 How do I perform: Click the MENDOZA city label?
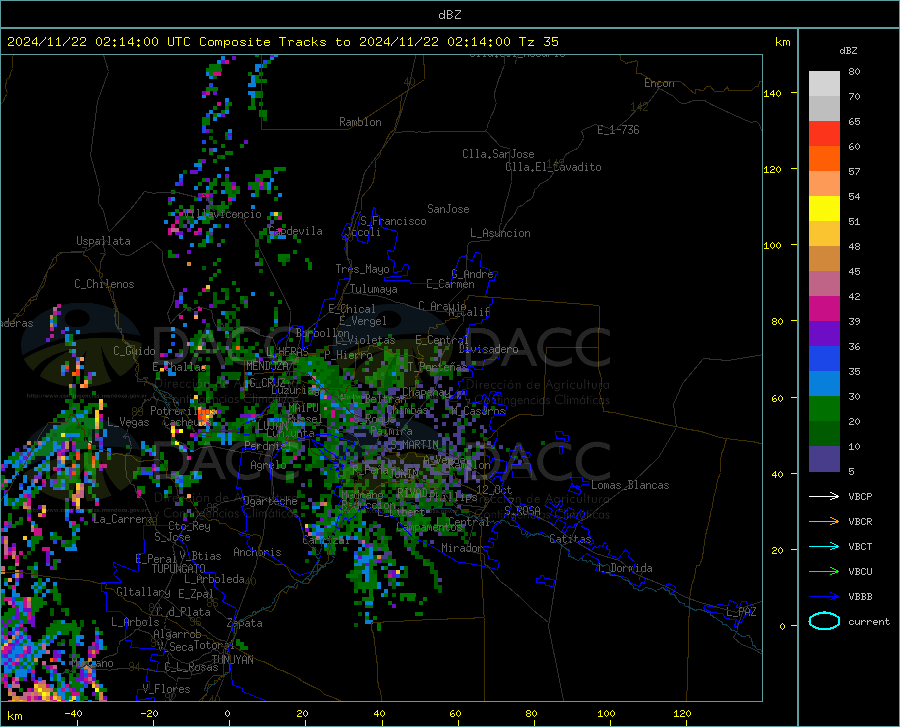click(x=267, y=366)
